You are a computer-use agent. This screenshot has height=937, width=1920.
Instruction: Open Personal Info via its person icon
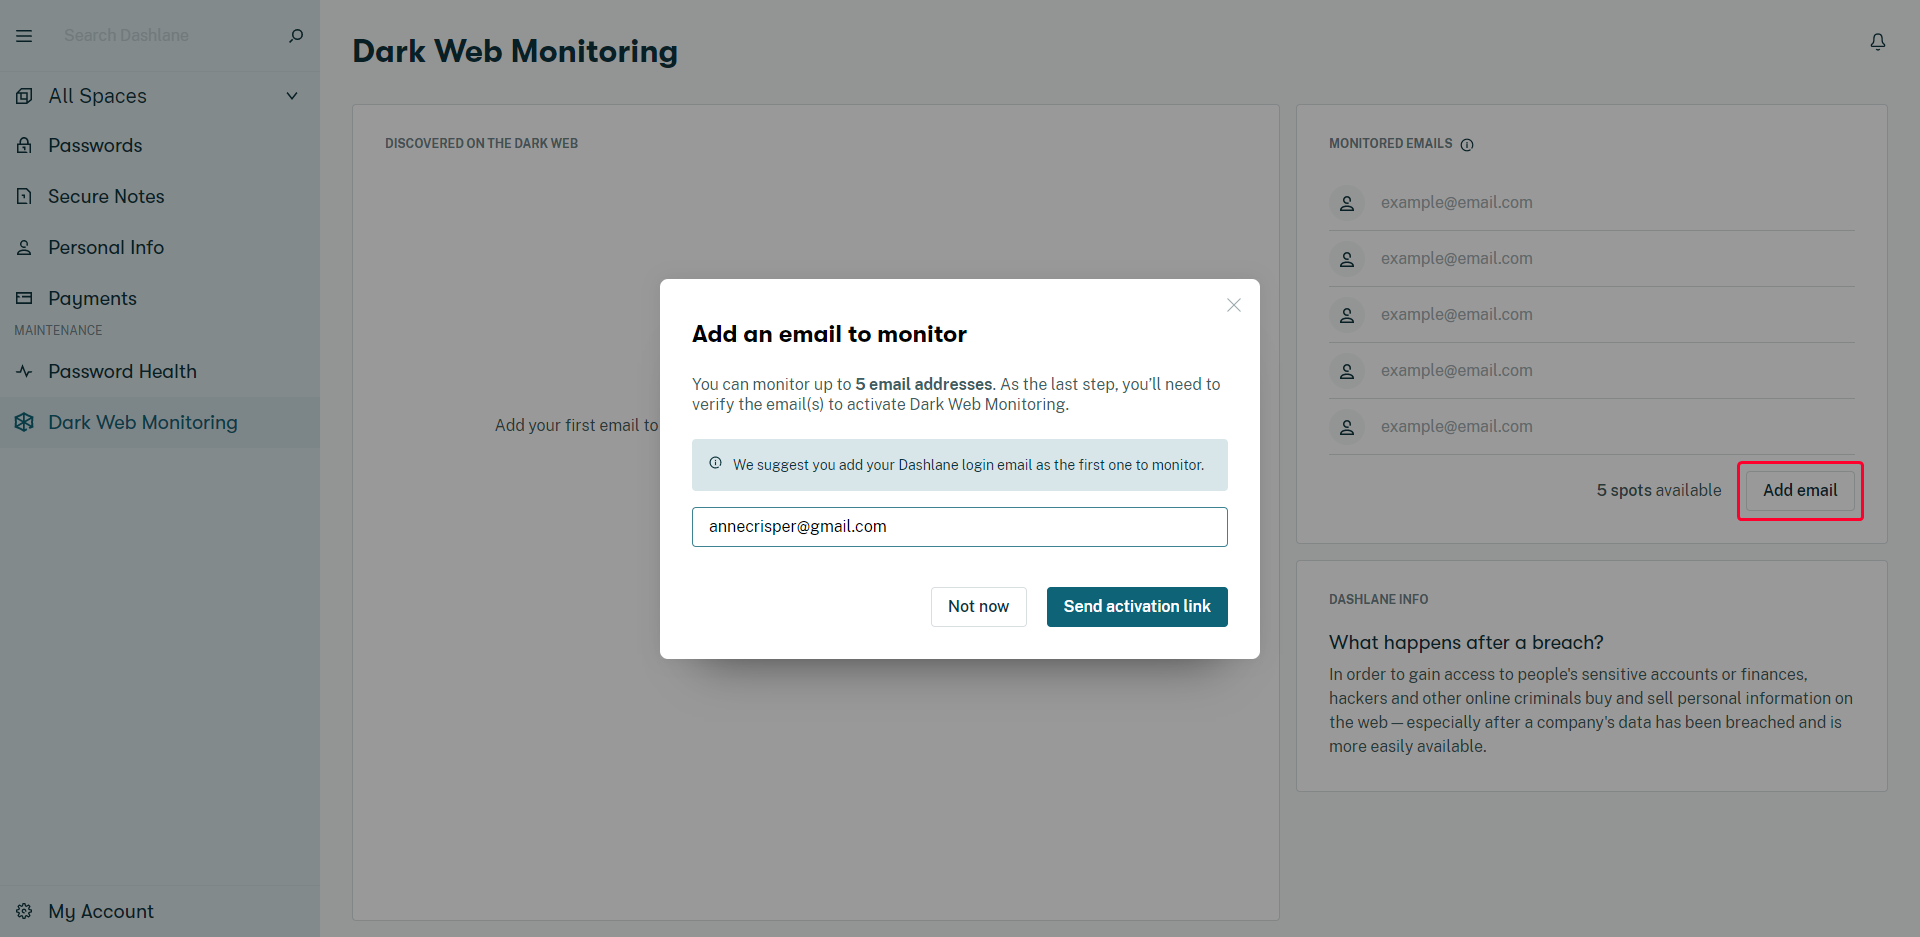point(24,247)
